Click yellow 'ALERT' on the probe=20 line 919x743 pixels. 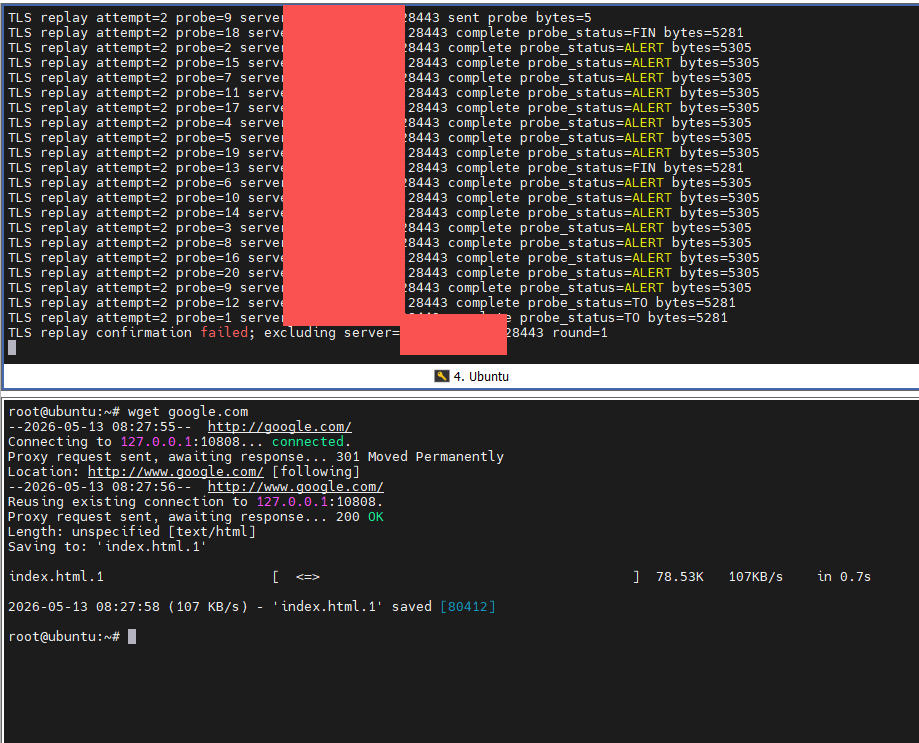(652, 272)
